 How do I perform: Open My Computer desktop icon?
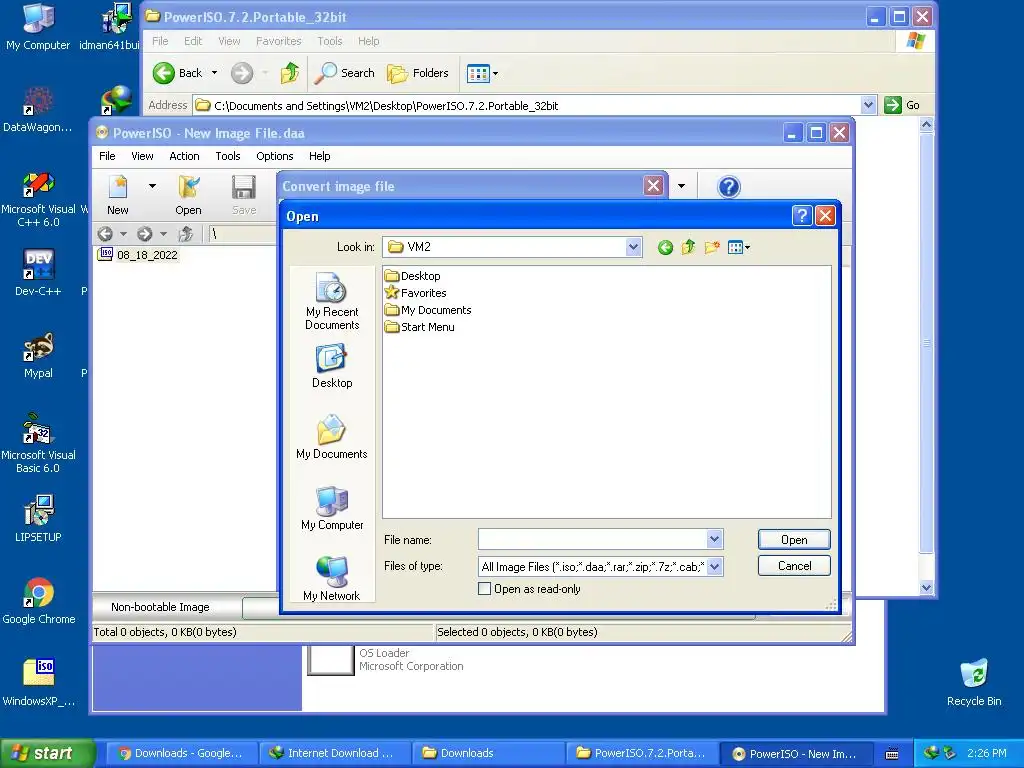pos(38,27)
